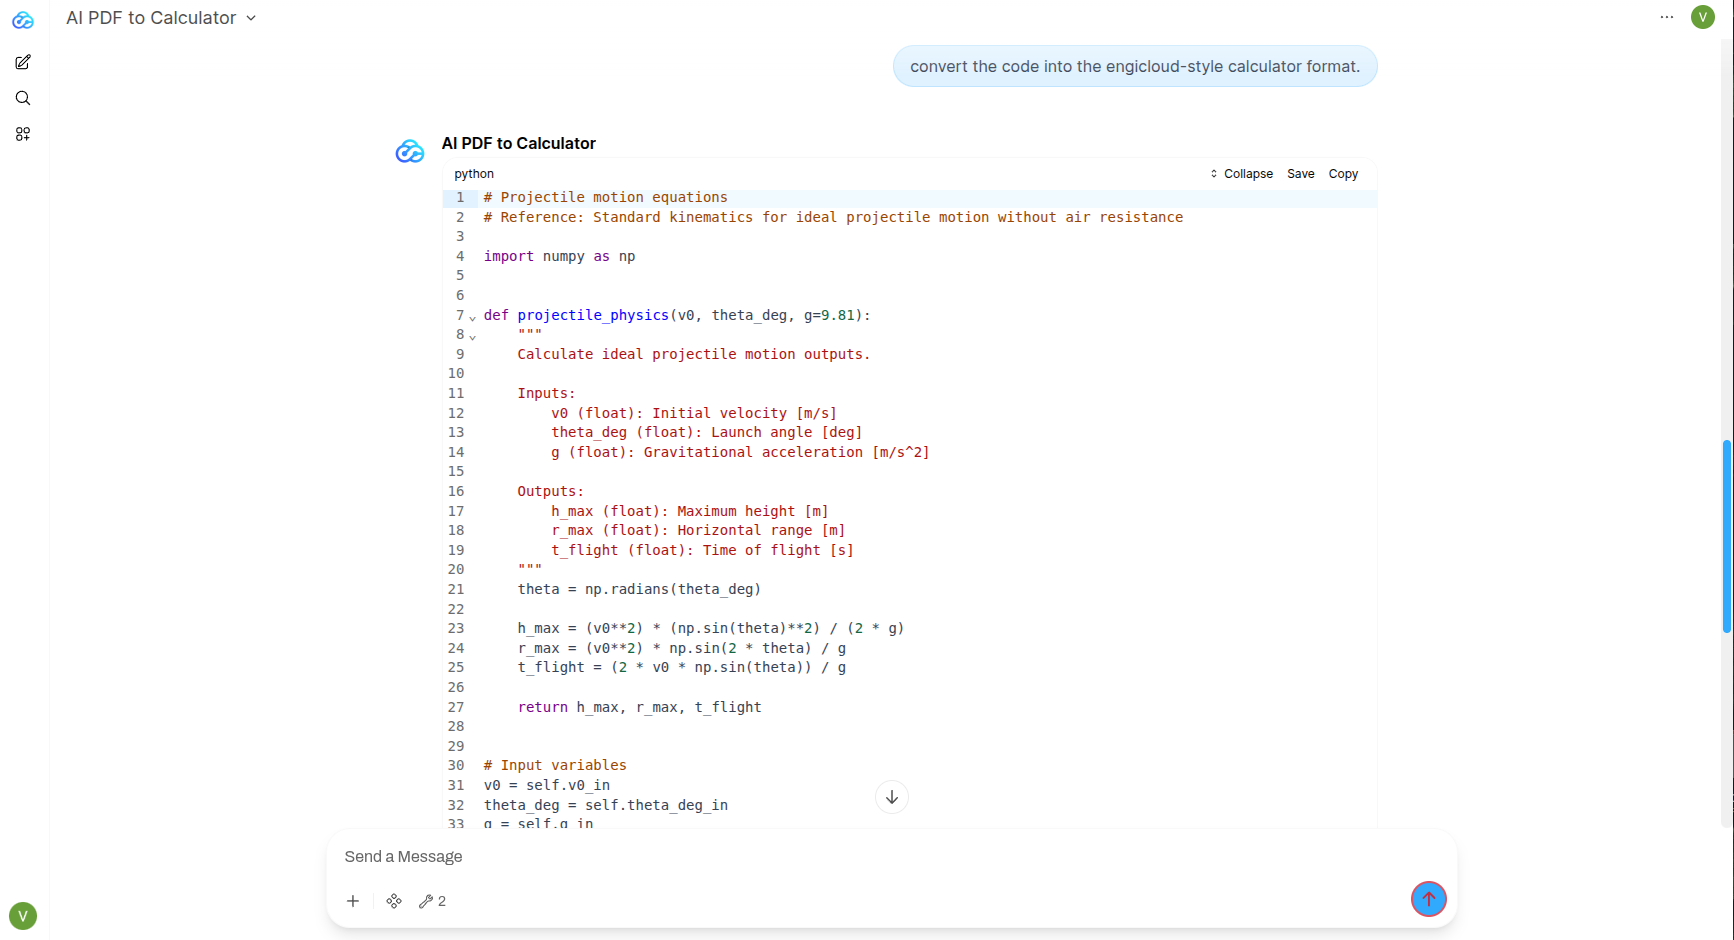1734x940 pixels.
Task: Save the code block
Action: tap(1301, 174)
